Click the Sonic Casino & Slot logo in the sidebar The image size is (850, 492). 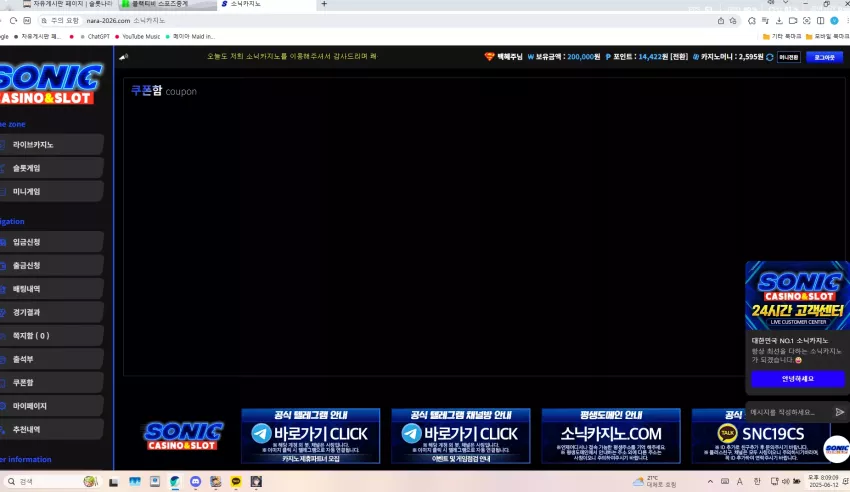click(50, 83)
